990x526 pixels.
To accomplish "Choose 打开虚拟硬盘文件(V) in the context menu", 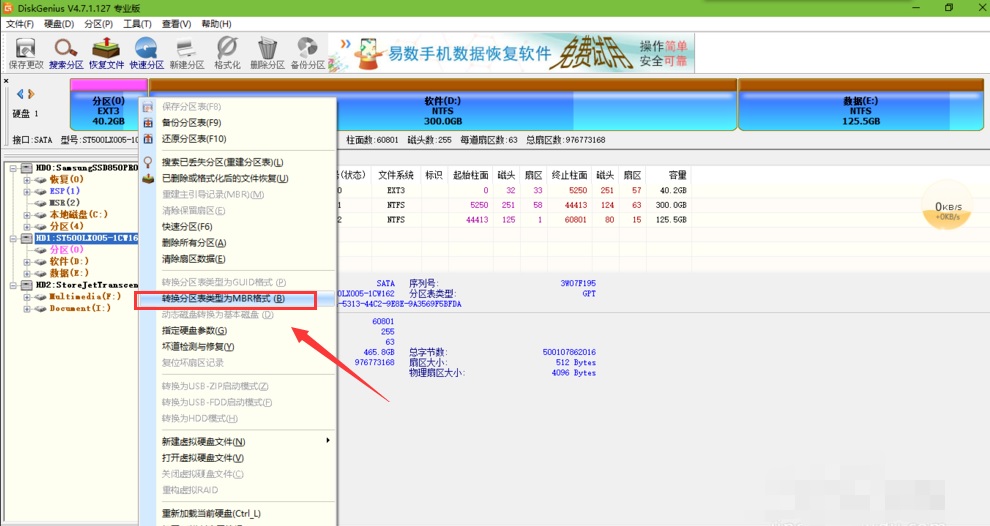I will coord(237,458).
